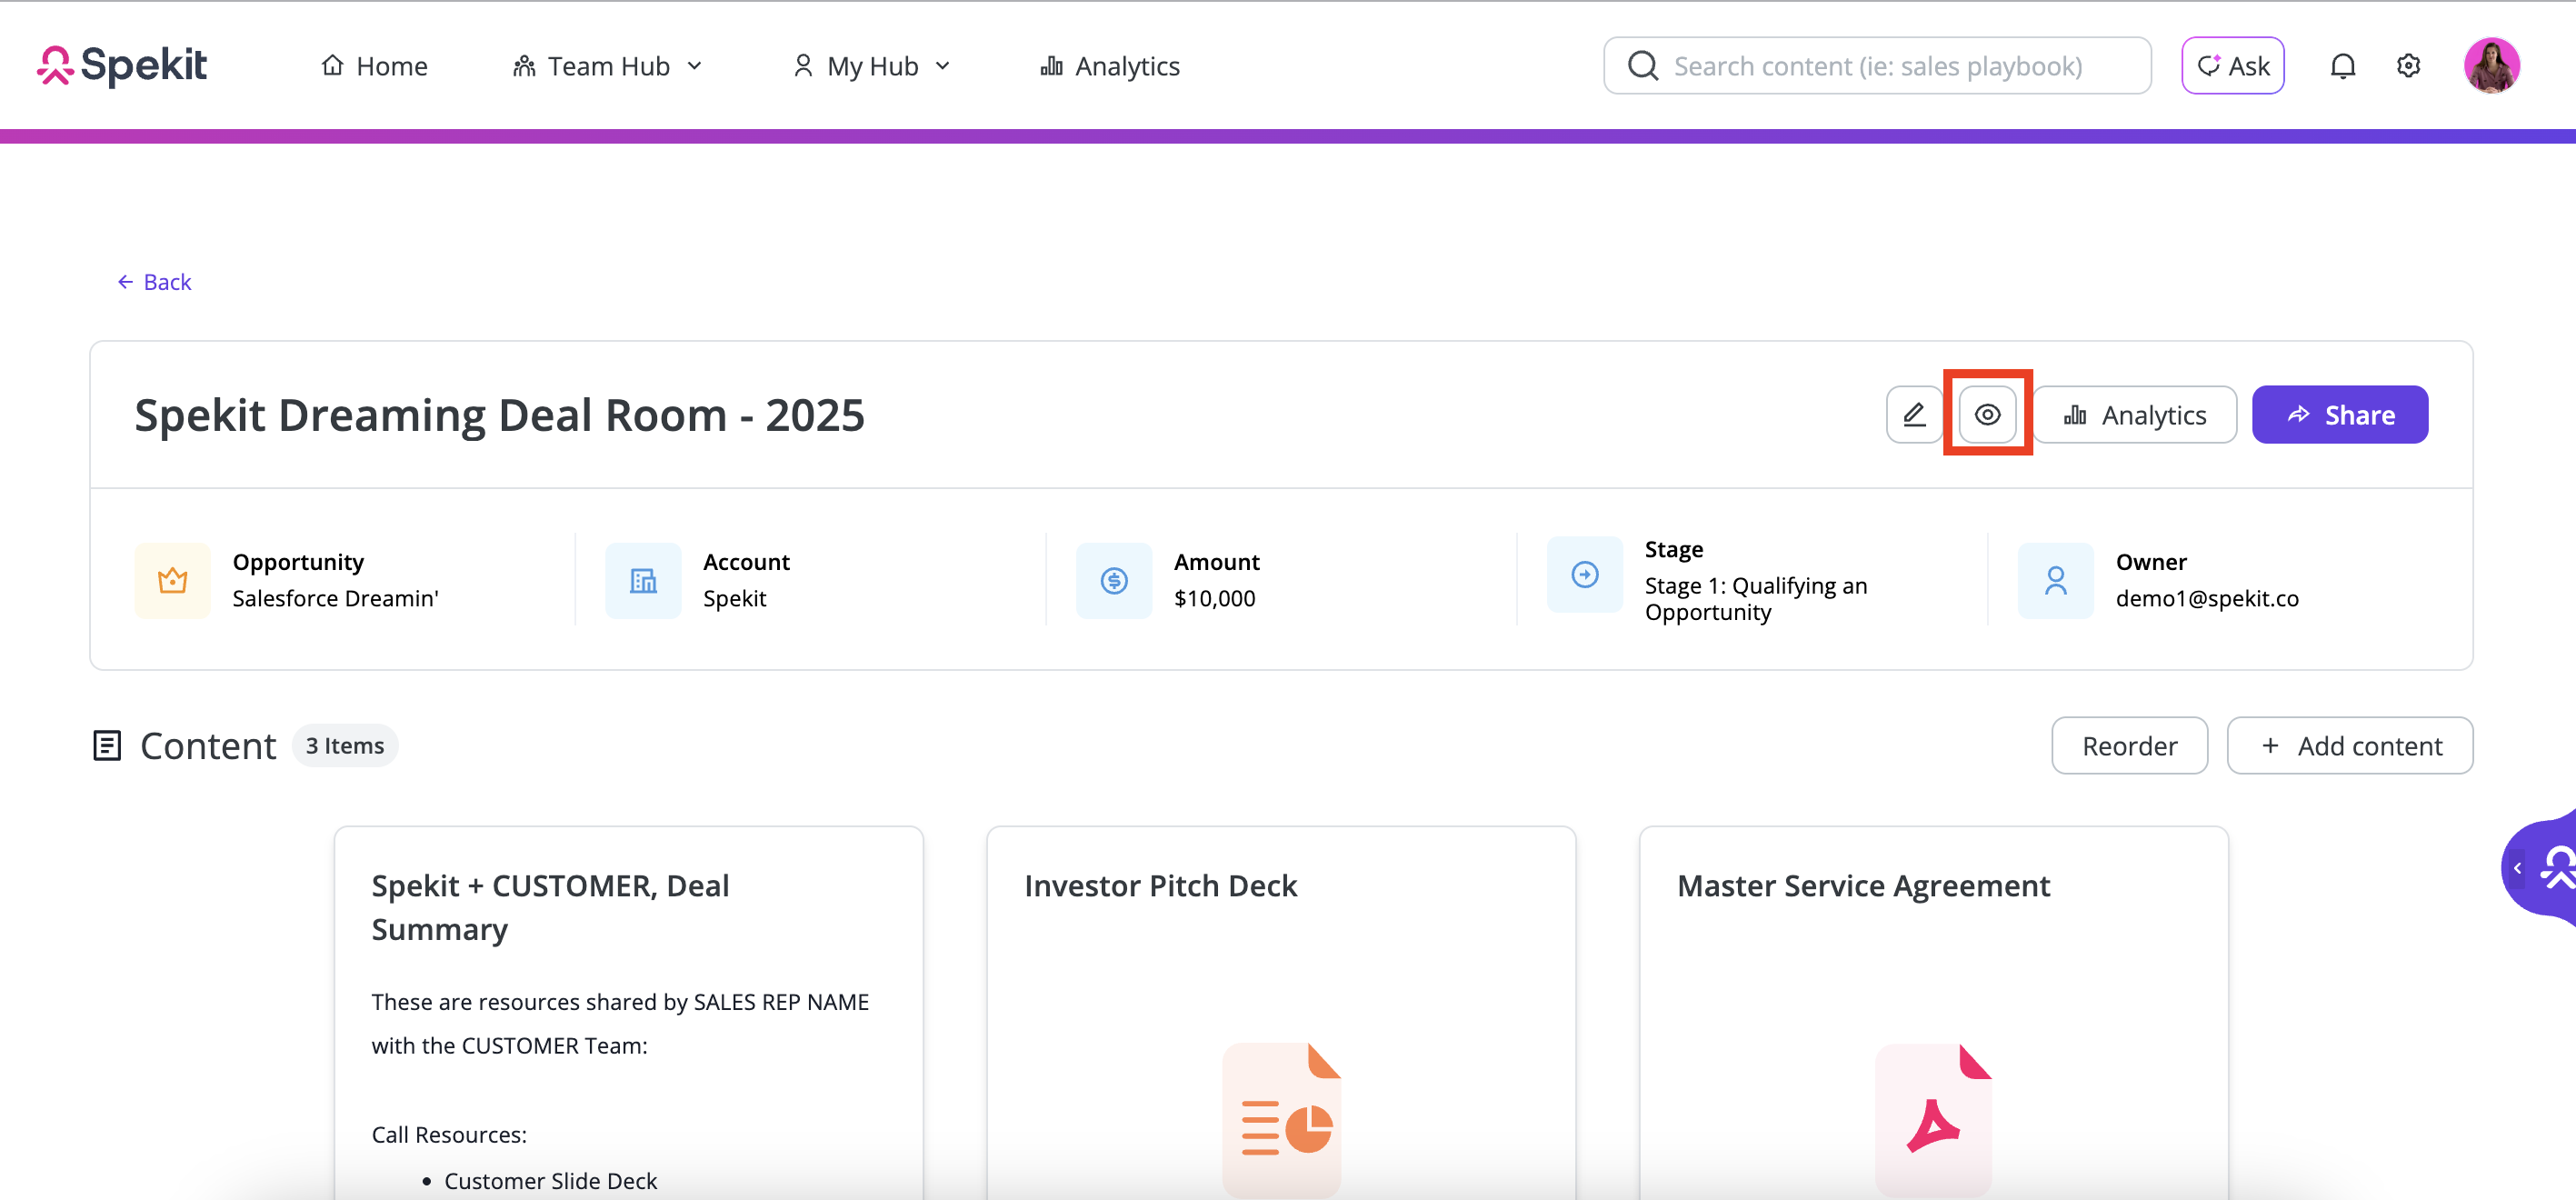Click the Spekit logo
The width and height of the screenshot is (2576, 1200).
122,66
